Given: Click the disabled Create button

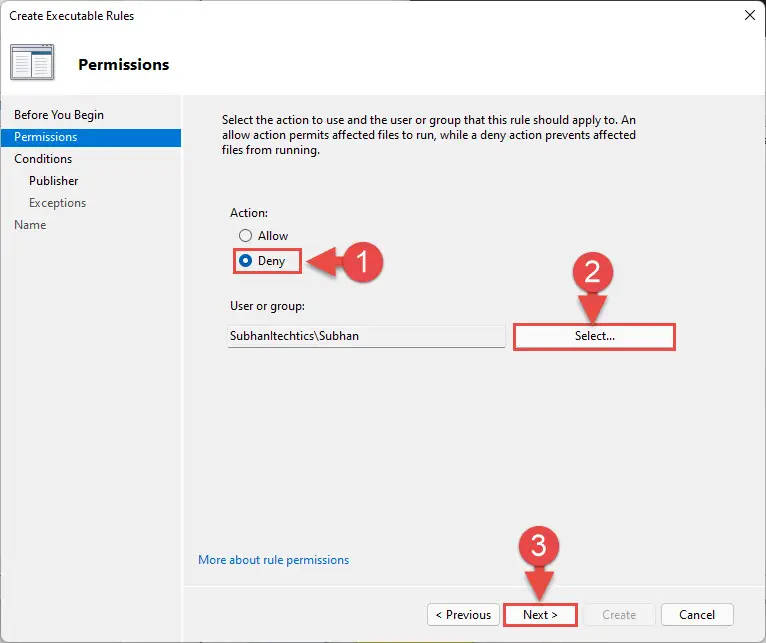Looking at the screenshot, I should pyautogui.click(x=618, y=615).
